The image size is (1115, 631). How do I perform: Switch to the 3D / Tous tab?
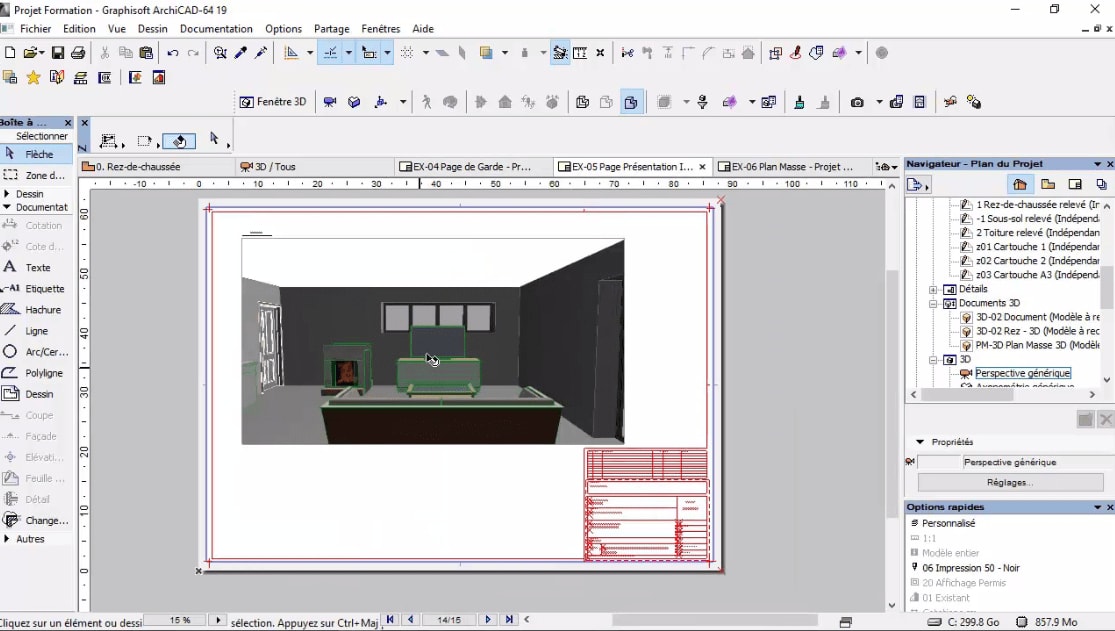315,166
